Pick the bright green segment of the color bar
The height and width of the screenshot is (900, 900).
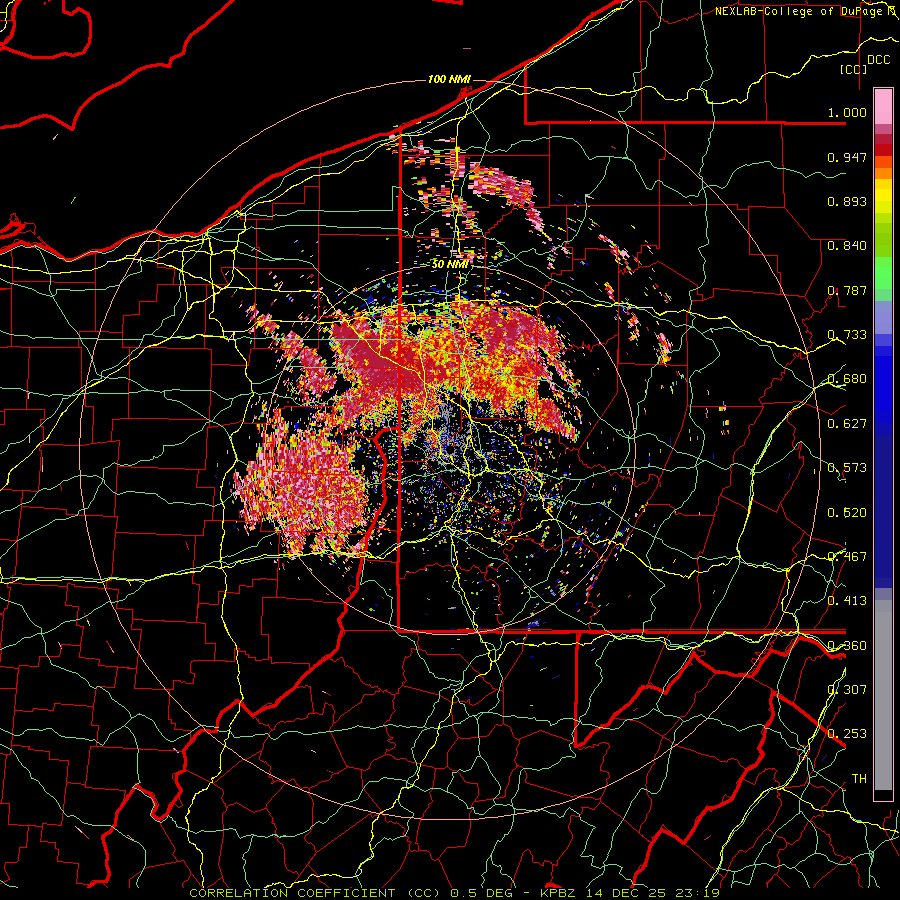point(883,273)
